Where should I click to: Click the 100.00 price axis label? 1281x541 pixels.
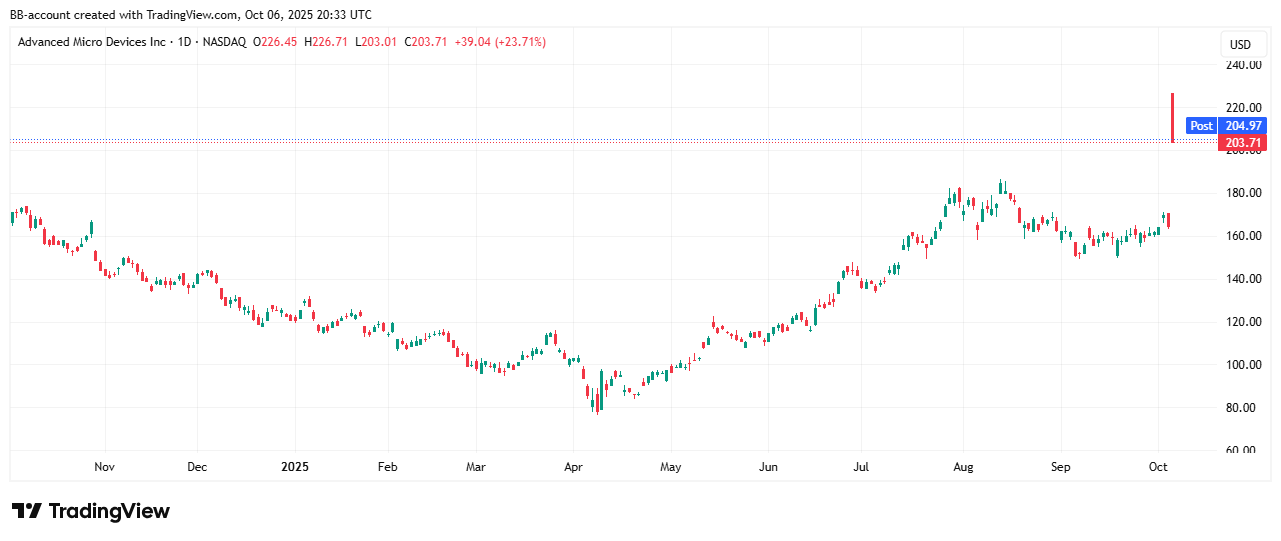1243,365
